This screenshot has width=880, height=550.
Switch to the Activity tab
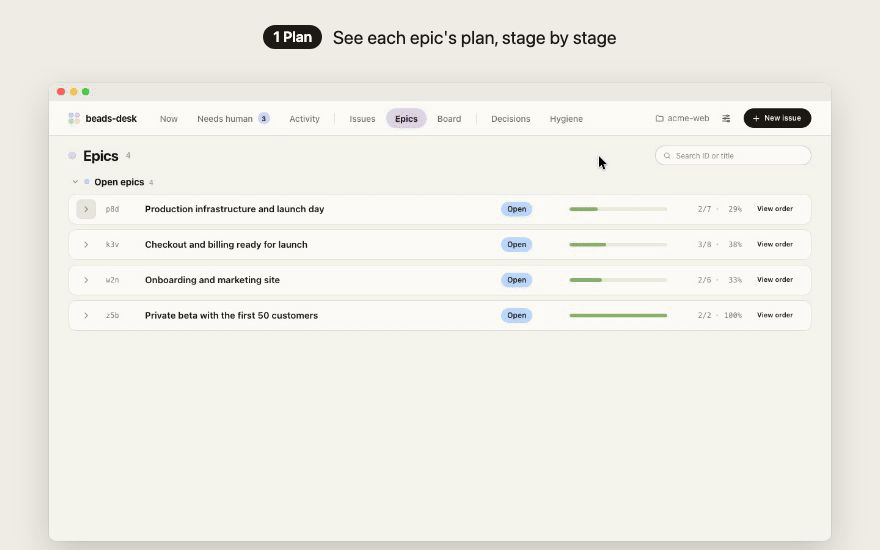(x=304, y=119)
